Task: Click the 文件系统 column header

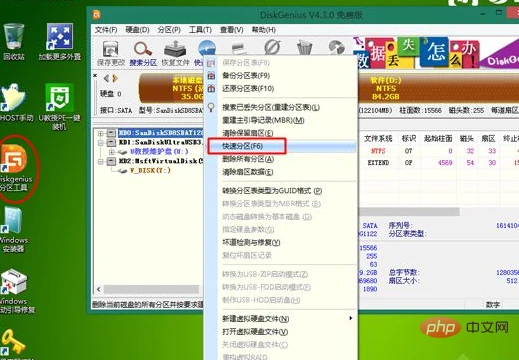Action: pos(378,138)
